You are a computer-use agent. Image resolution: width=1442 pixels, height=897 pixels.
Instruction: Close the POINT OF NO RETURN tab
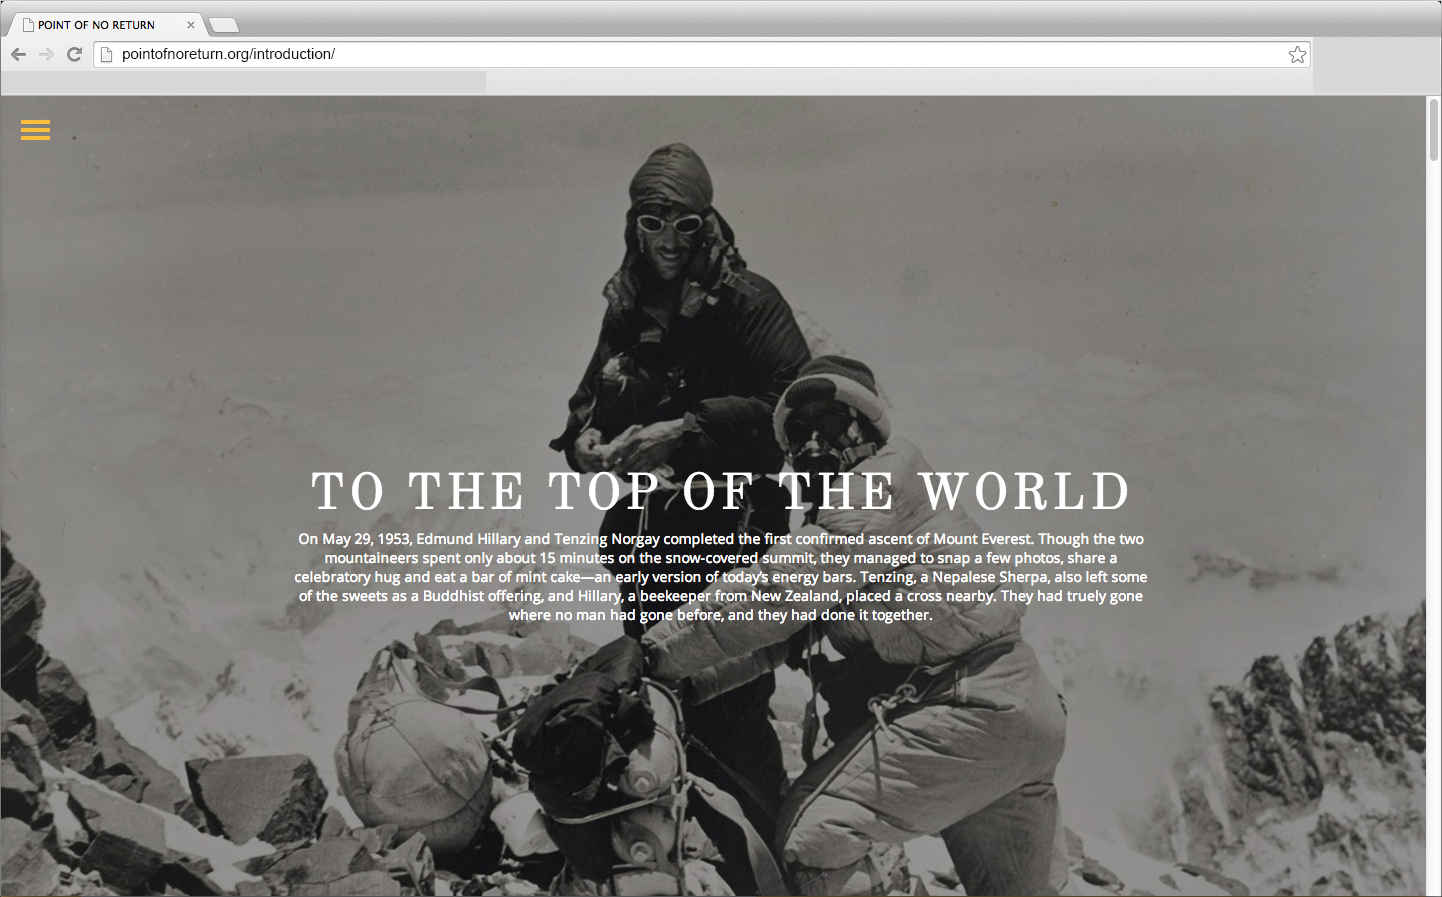[191, 25]
